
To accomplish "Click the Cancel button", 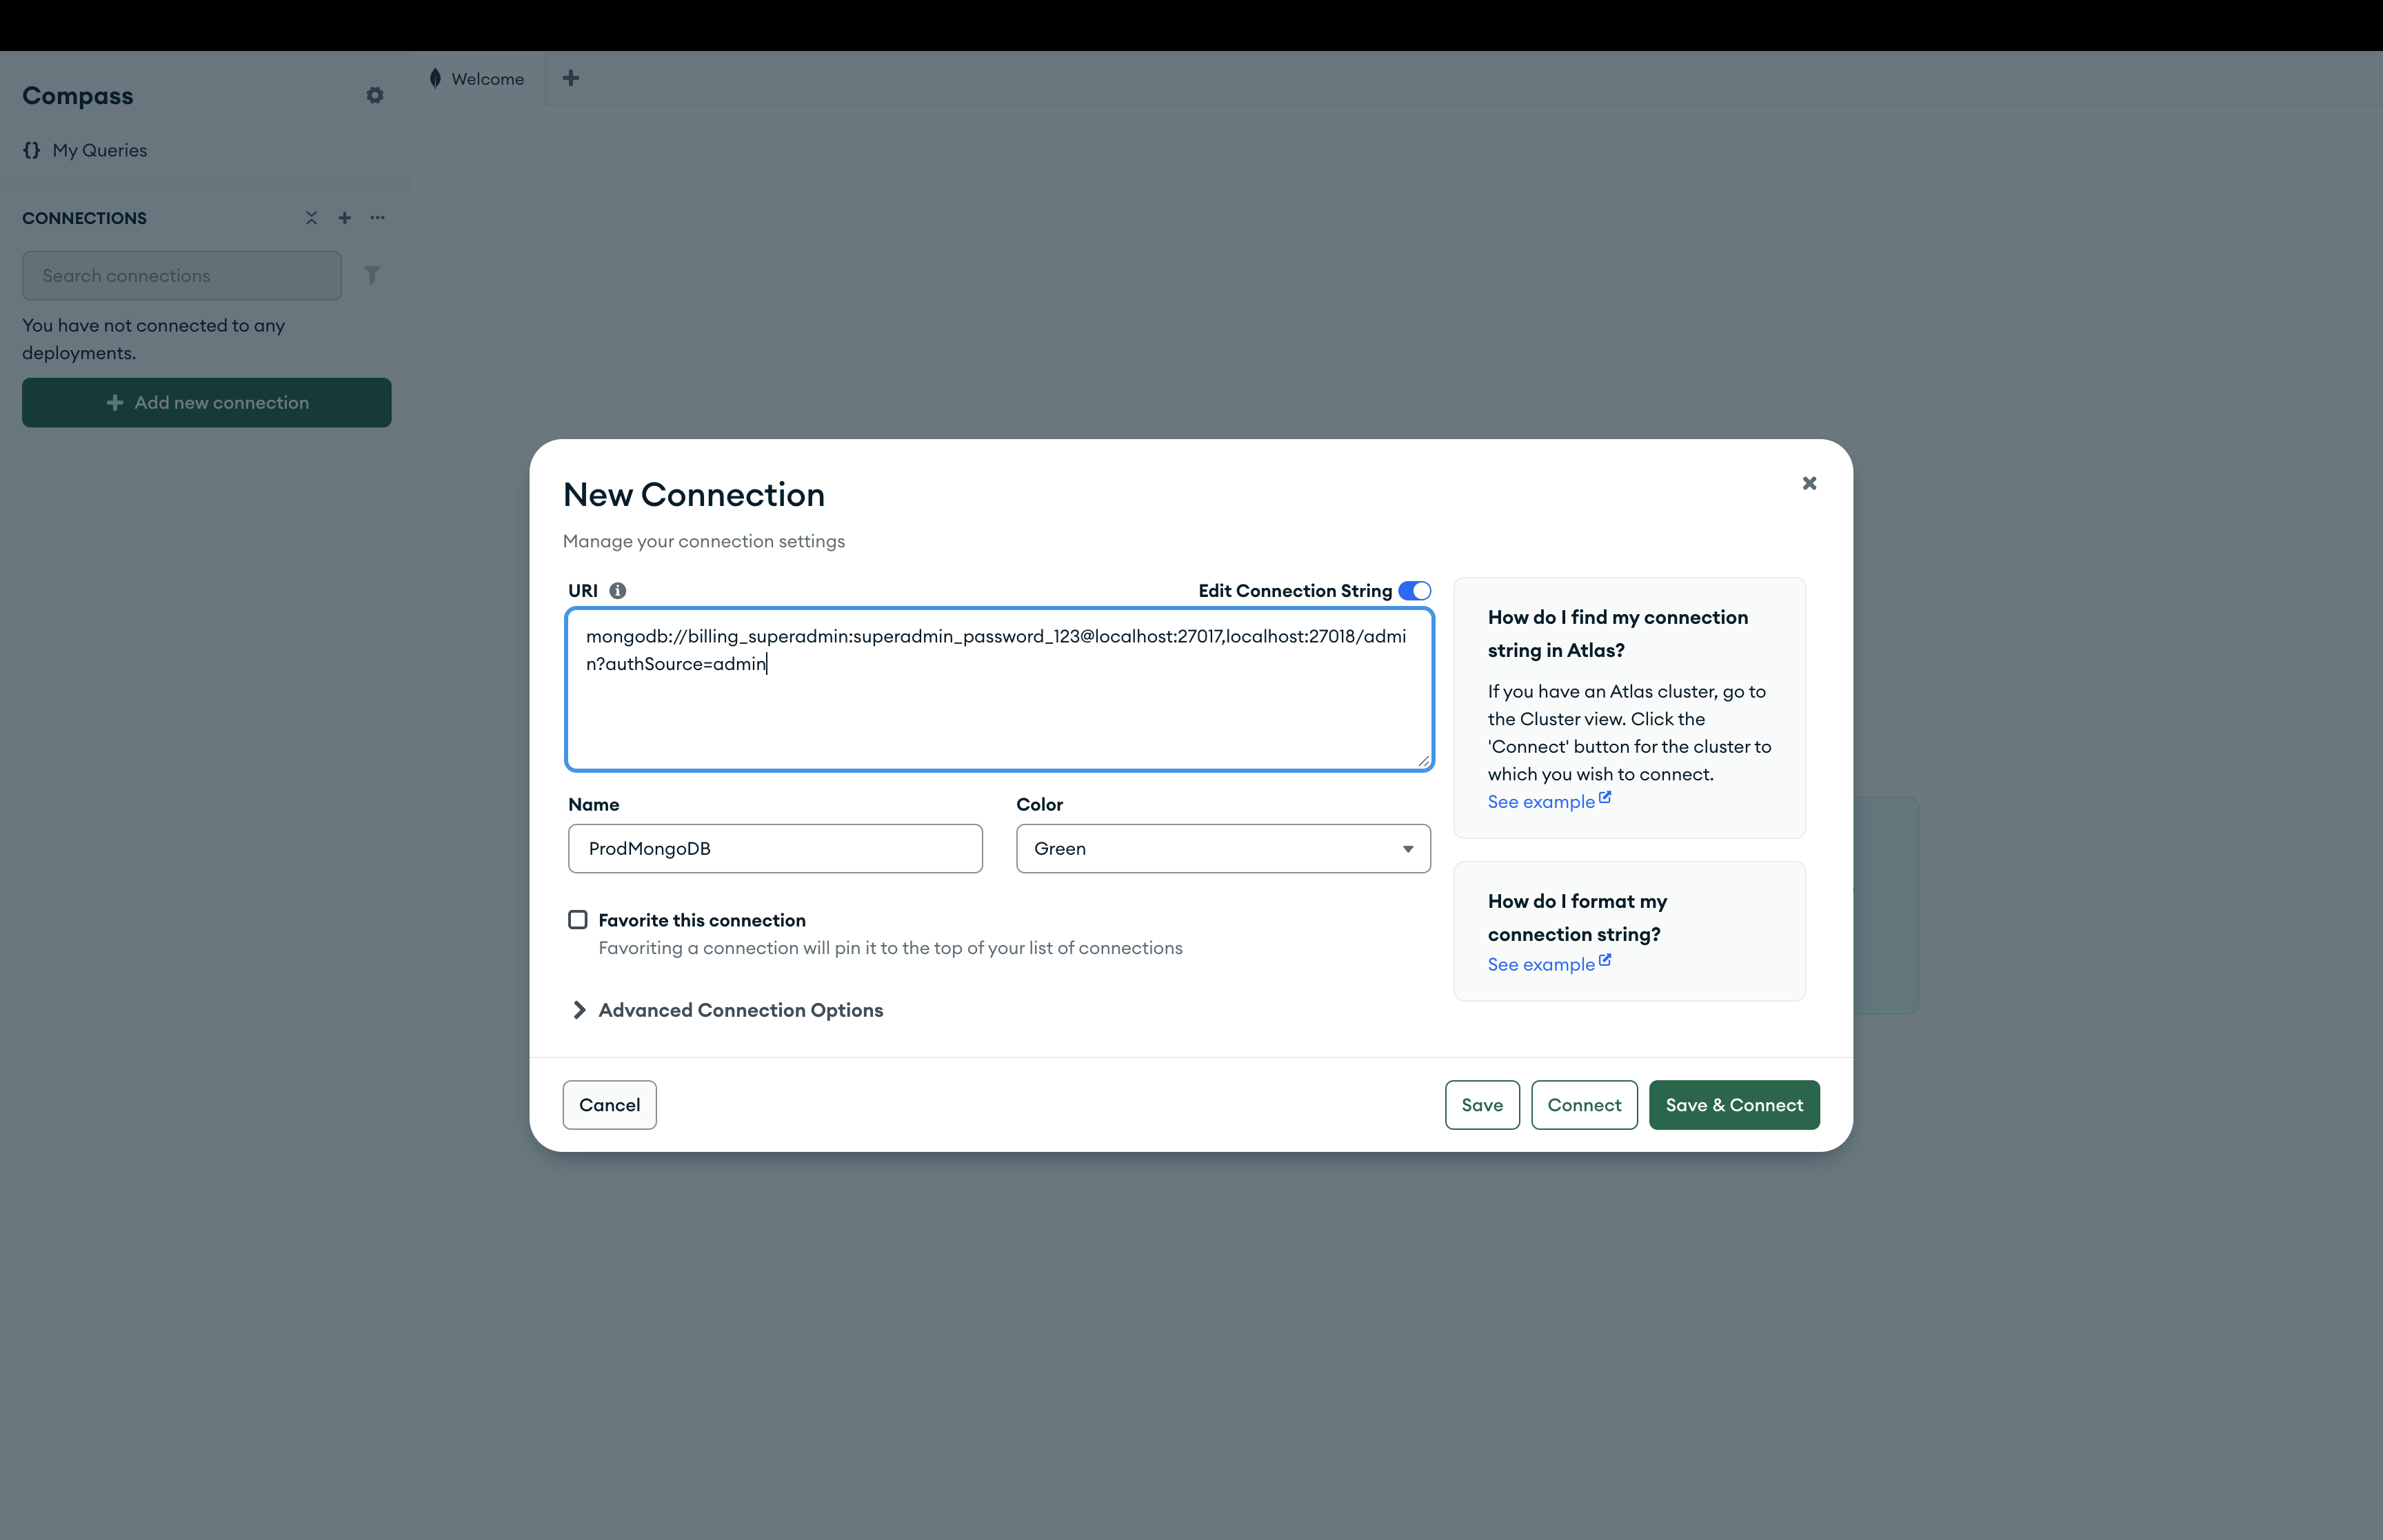I will 609,1105.
